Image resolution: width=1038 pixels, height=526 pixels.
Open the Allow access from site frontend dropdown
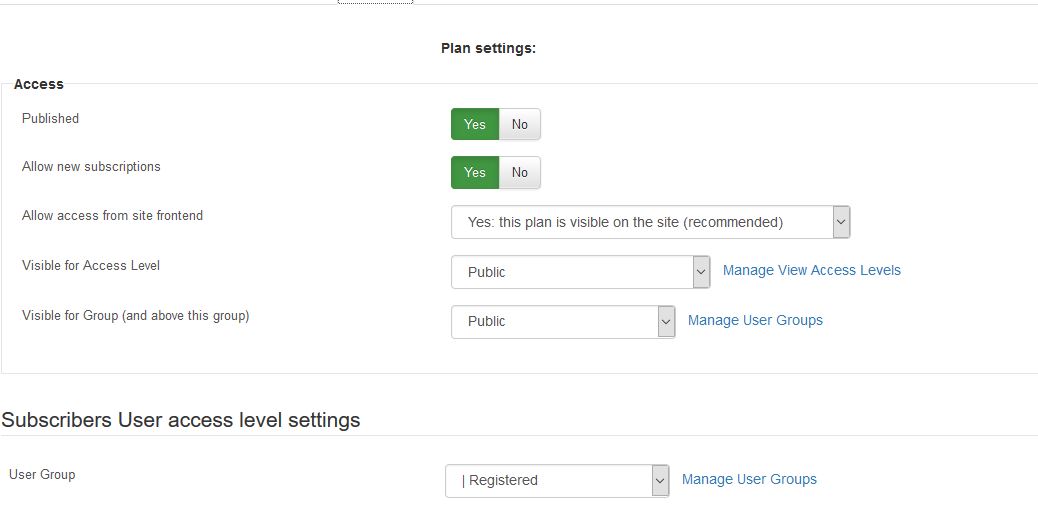tap(650, 222)
